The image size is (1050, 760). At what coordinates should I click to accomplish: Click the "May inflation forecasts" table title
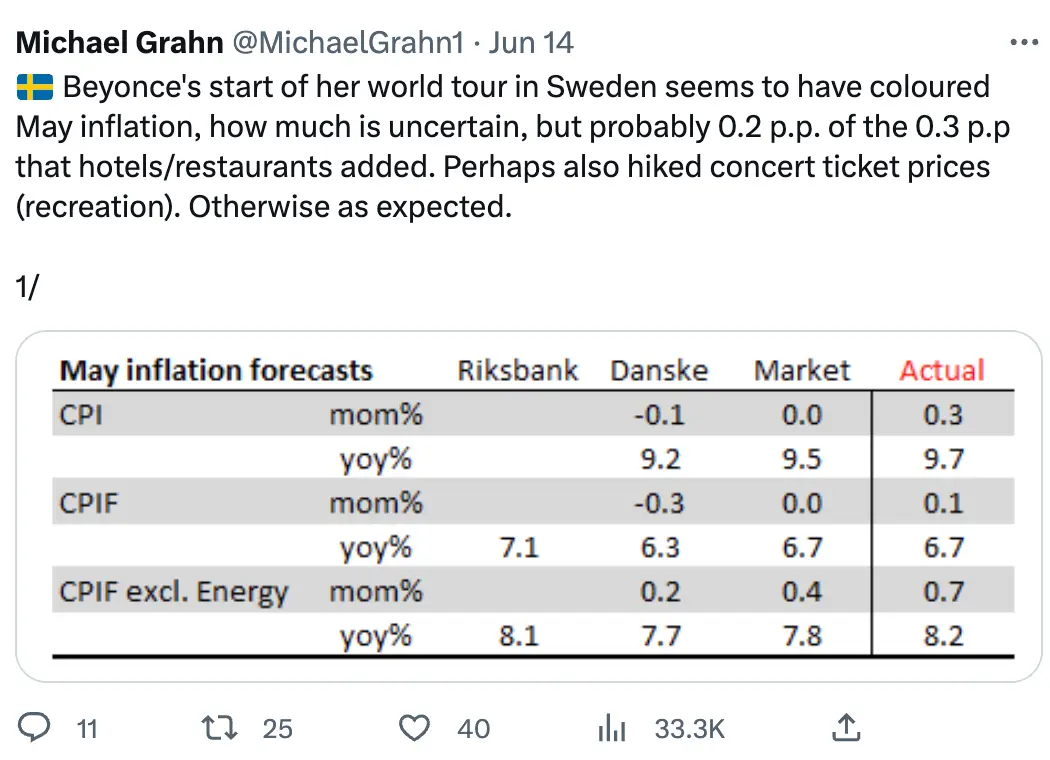click(x=216, y=371)
